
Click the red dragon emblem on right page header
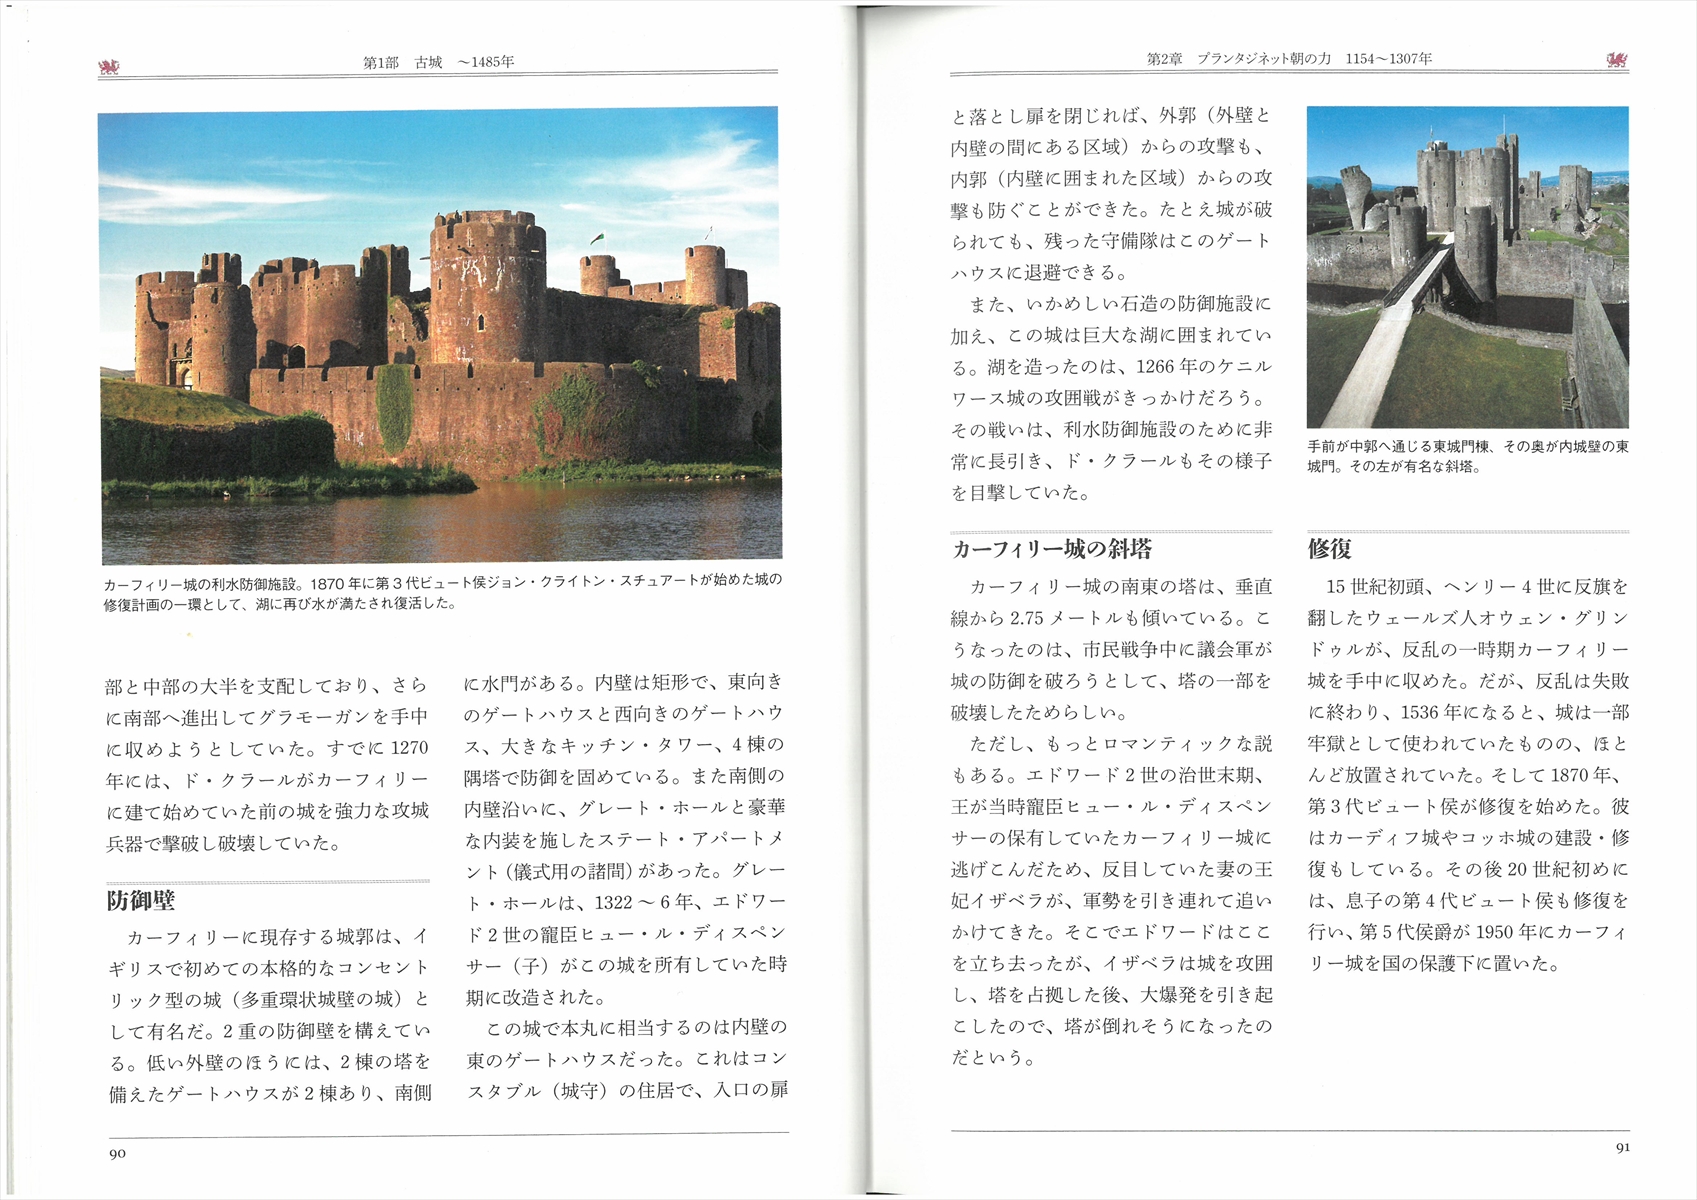1616,60
